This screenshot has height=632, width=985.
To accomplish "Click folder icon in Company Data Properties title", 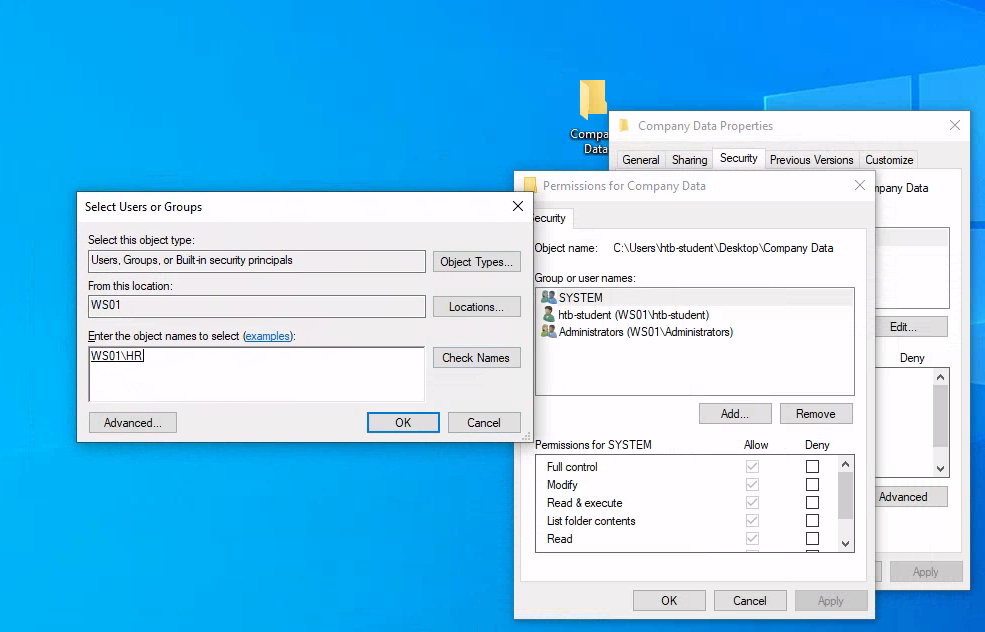I will (624, 126).
